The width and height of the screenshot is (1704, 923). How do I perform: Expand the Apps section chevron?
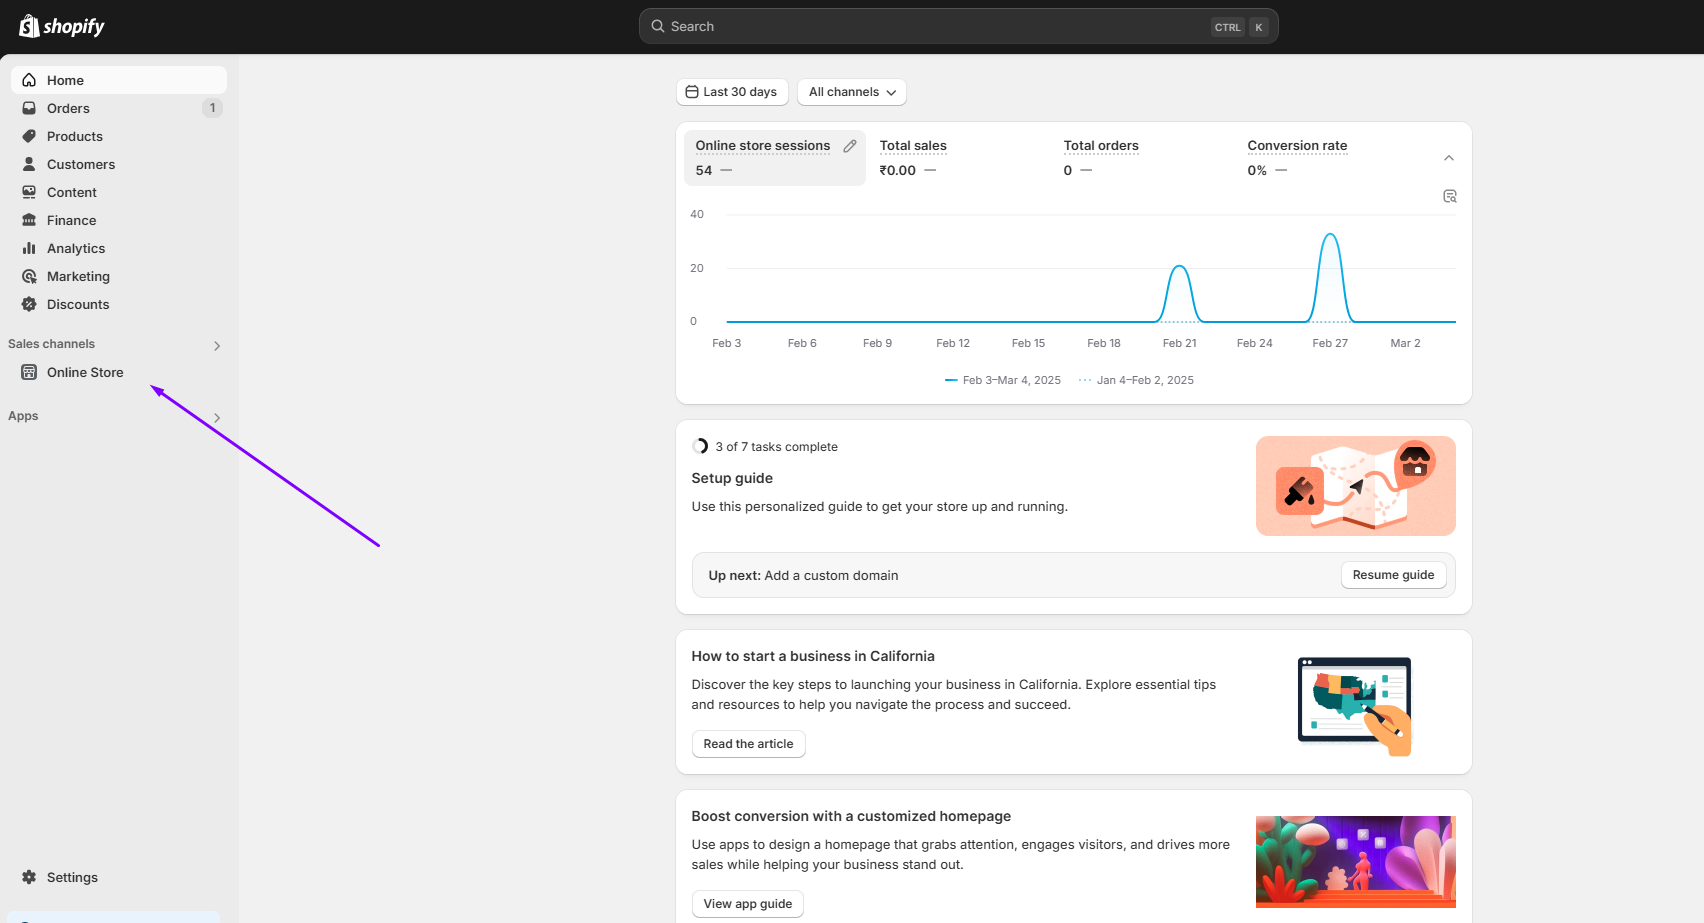point(217,418)
